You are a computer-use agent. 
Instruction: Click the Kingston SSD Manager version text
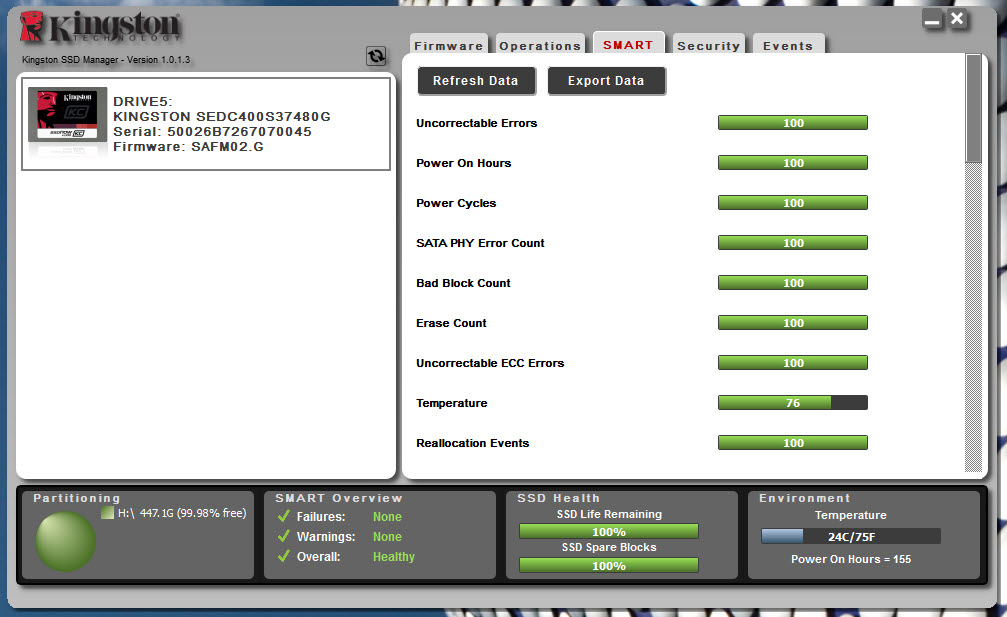pos(106,60)
